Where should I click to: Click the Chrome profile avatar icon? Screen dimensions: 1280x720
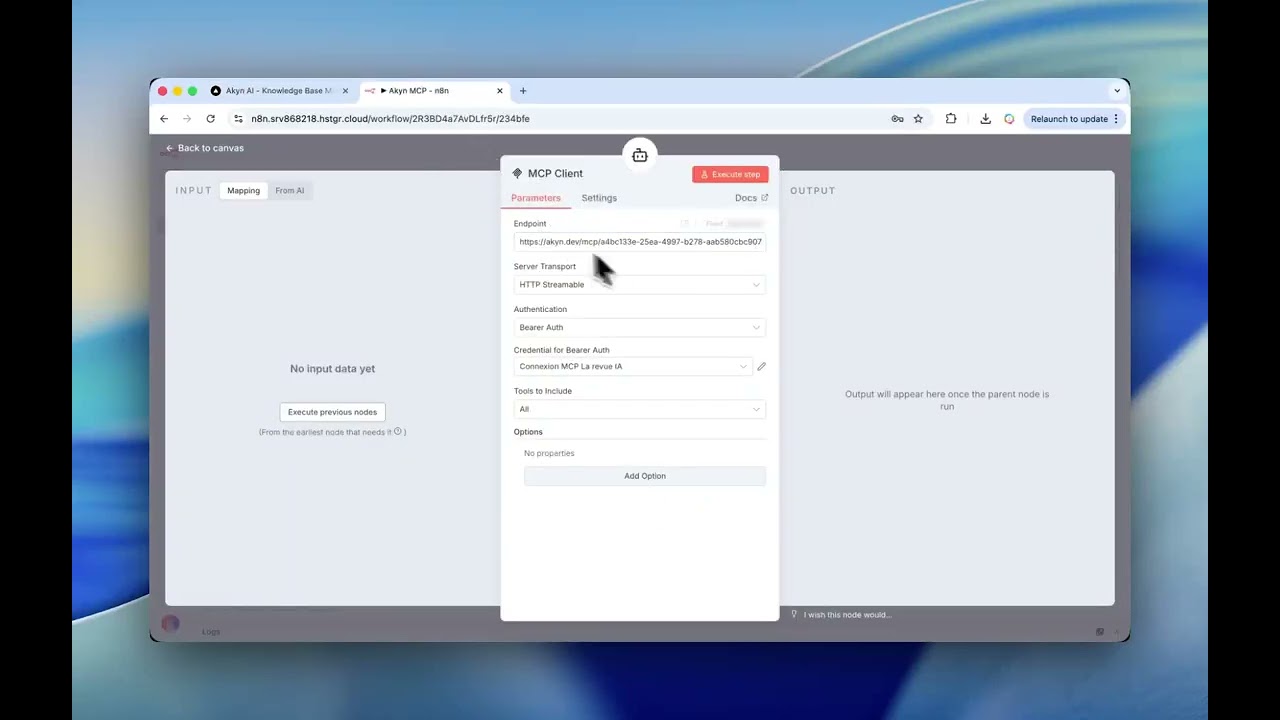(x=1009, y=119)
